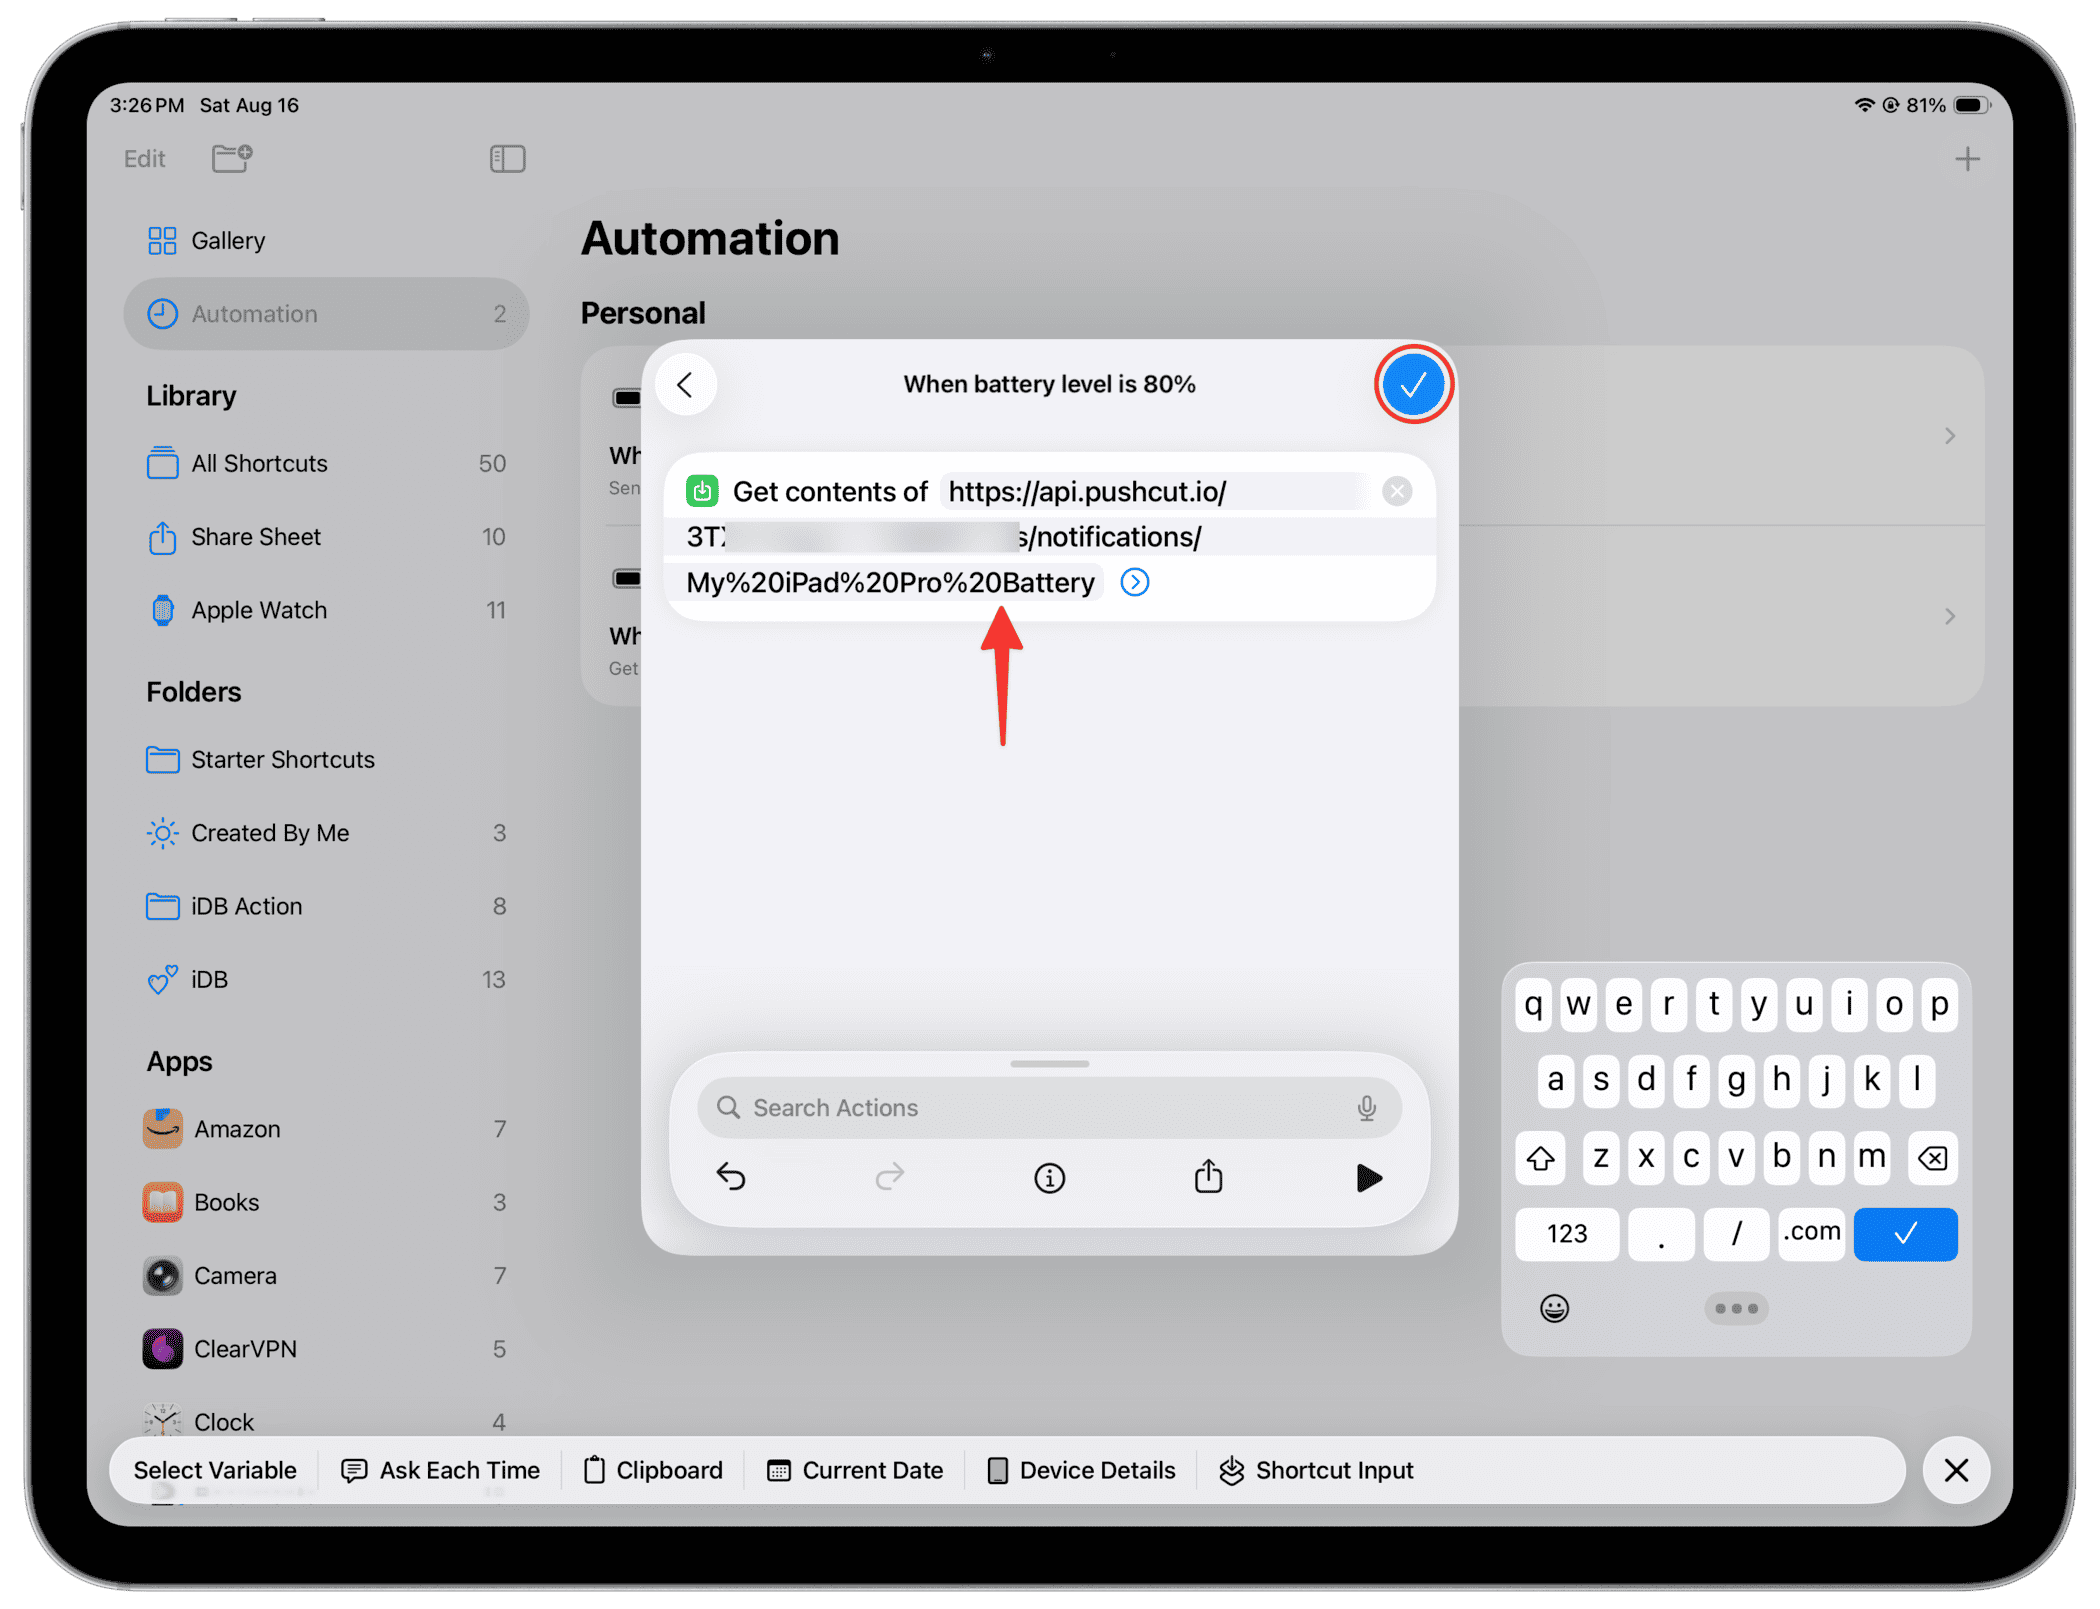
Task: Tap the Wi-Fi status icon
Action: [1863, 105]
